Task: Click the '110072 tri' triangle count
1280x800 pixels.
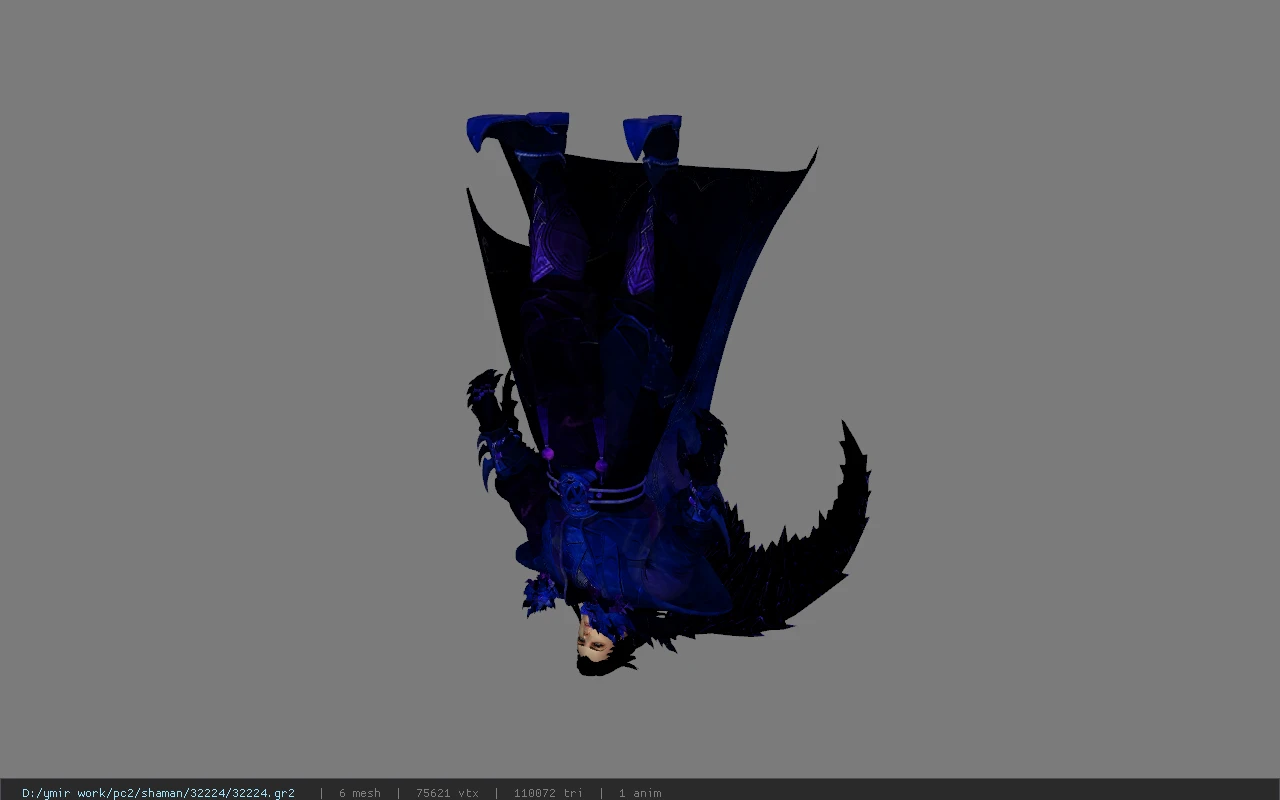Action: [x=548, y=793]
